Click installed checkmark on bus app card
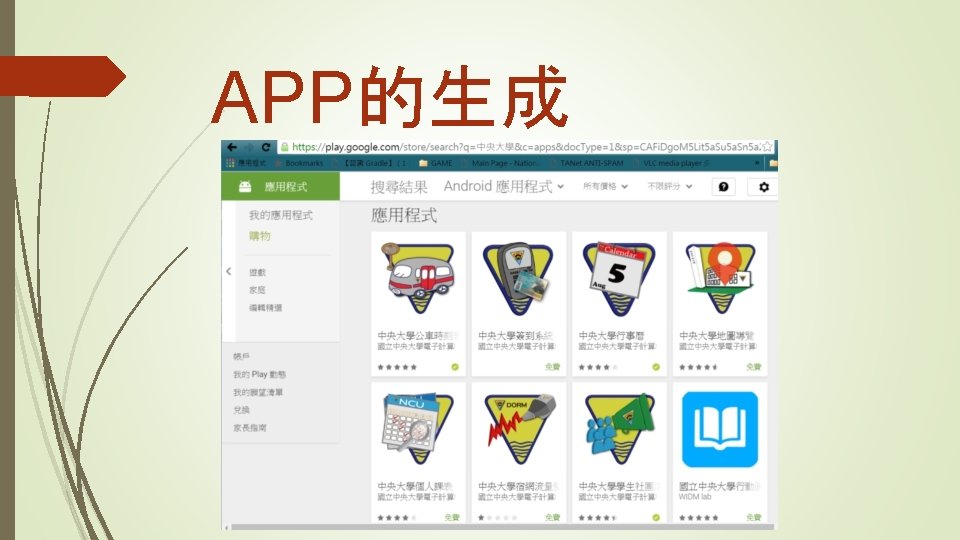The height and width of the screenshot is (540, 960). [x=455, y=367]
